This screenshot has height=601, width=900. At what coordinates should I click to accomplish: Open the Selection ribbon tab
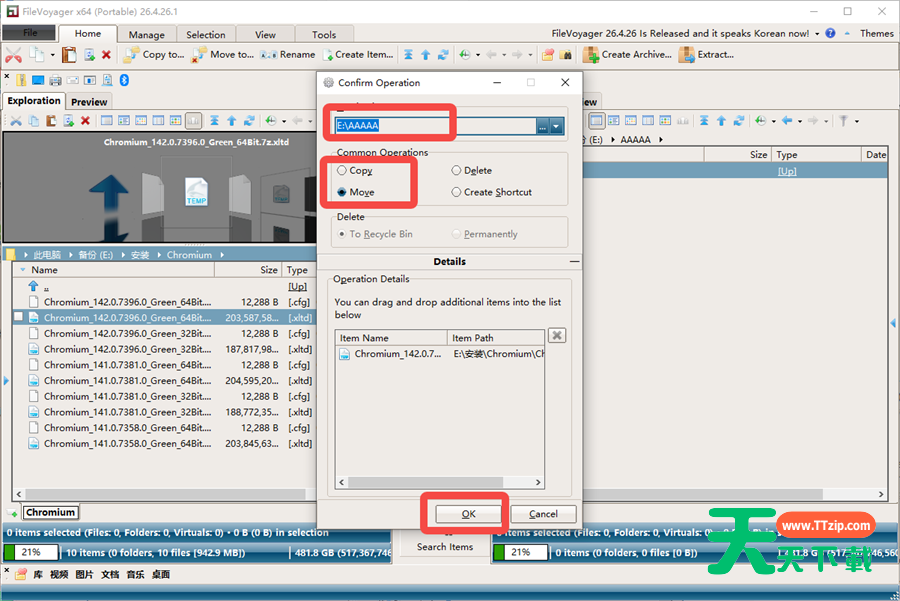click(205, 34)
